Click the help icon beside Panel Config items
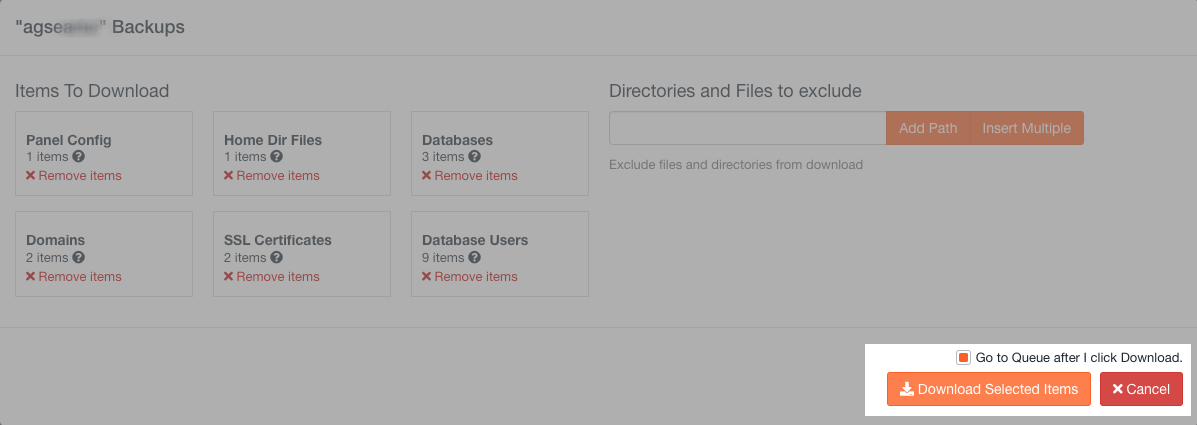1197x425 pixels. coord(79,156)
